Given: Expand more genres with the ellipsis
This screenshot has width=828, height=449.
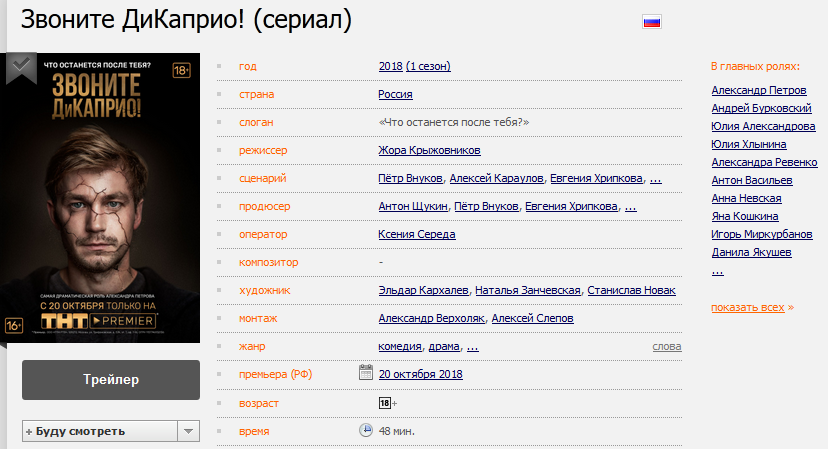Looking at the screenshot, I should point(473,347).
